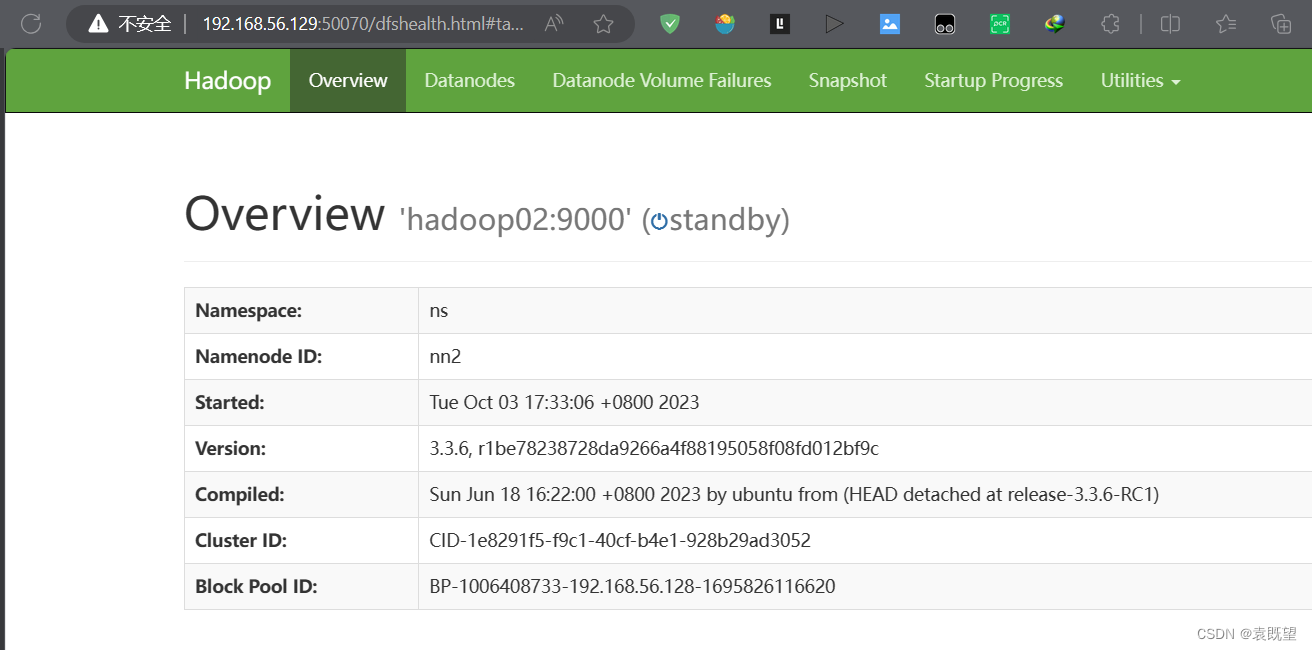Expand the Utilities dropdown menu
The image size is (1312, 650).
point(1141,81)
